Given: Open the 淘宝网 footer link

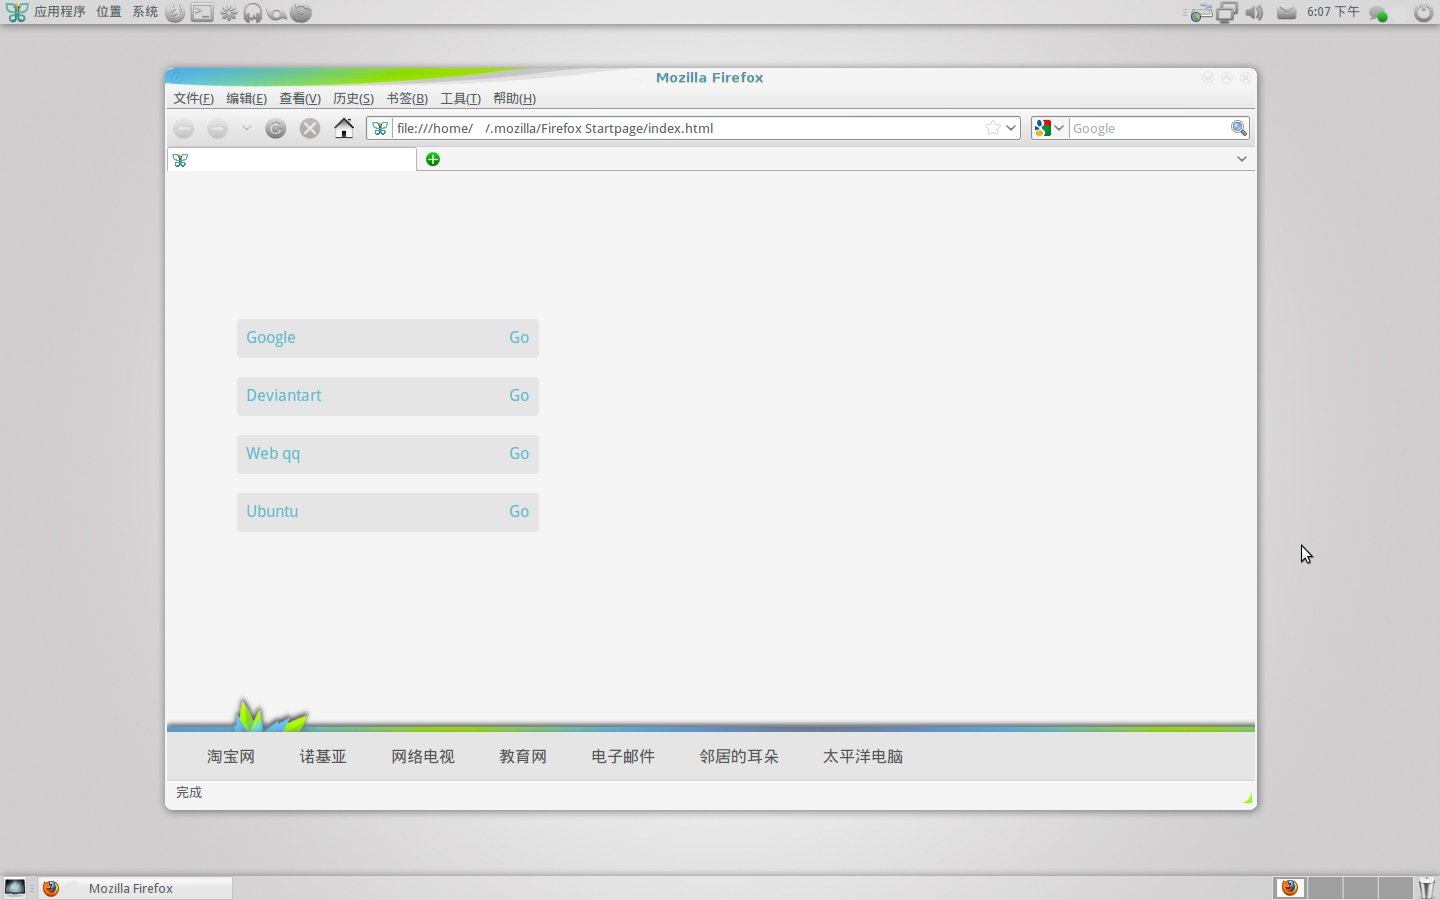Looking at the screenshot, I should tap(231, 757).
